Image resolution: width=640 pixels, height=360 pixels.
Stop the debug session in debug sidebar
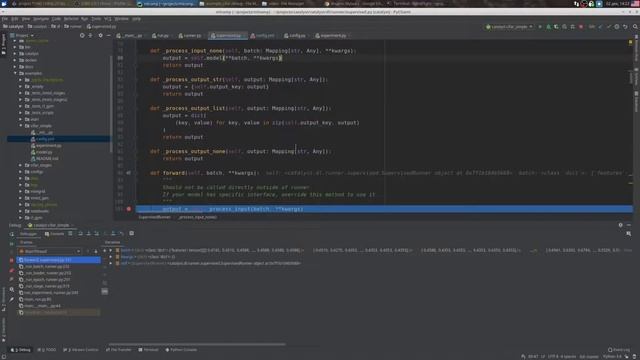(12, 260)
